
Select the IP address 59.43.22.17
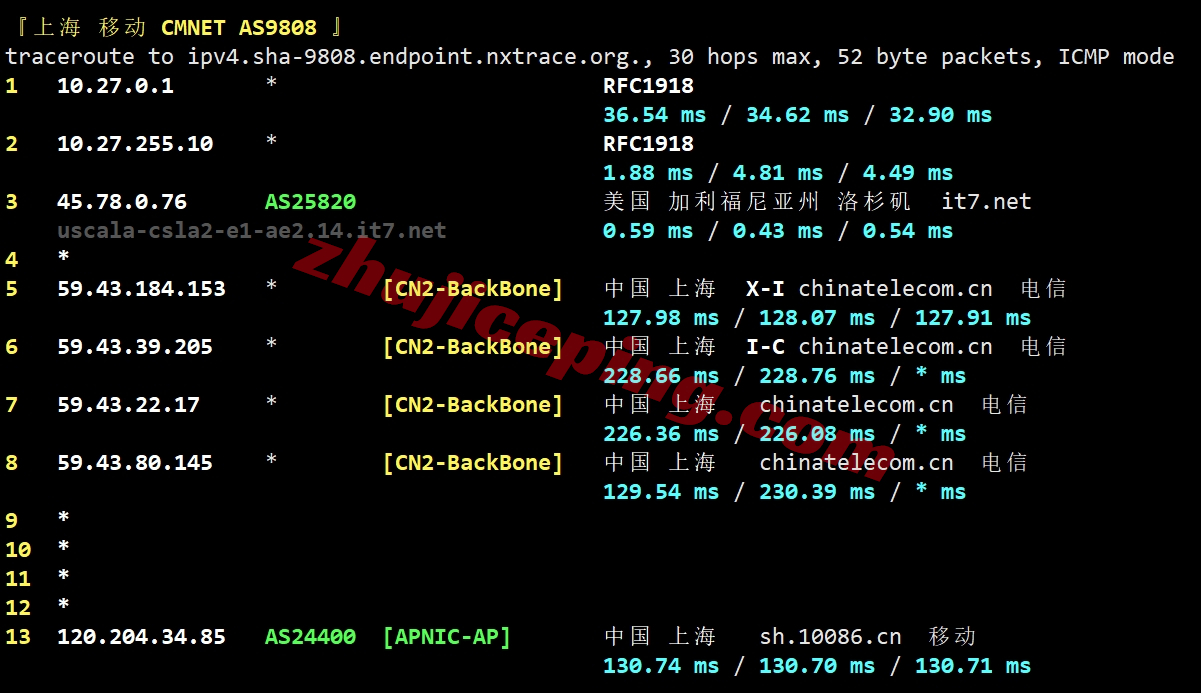click(x=128, y=405)
